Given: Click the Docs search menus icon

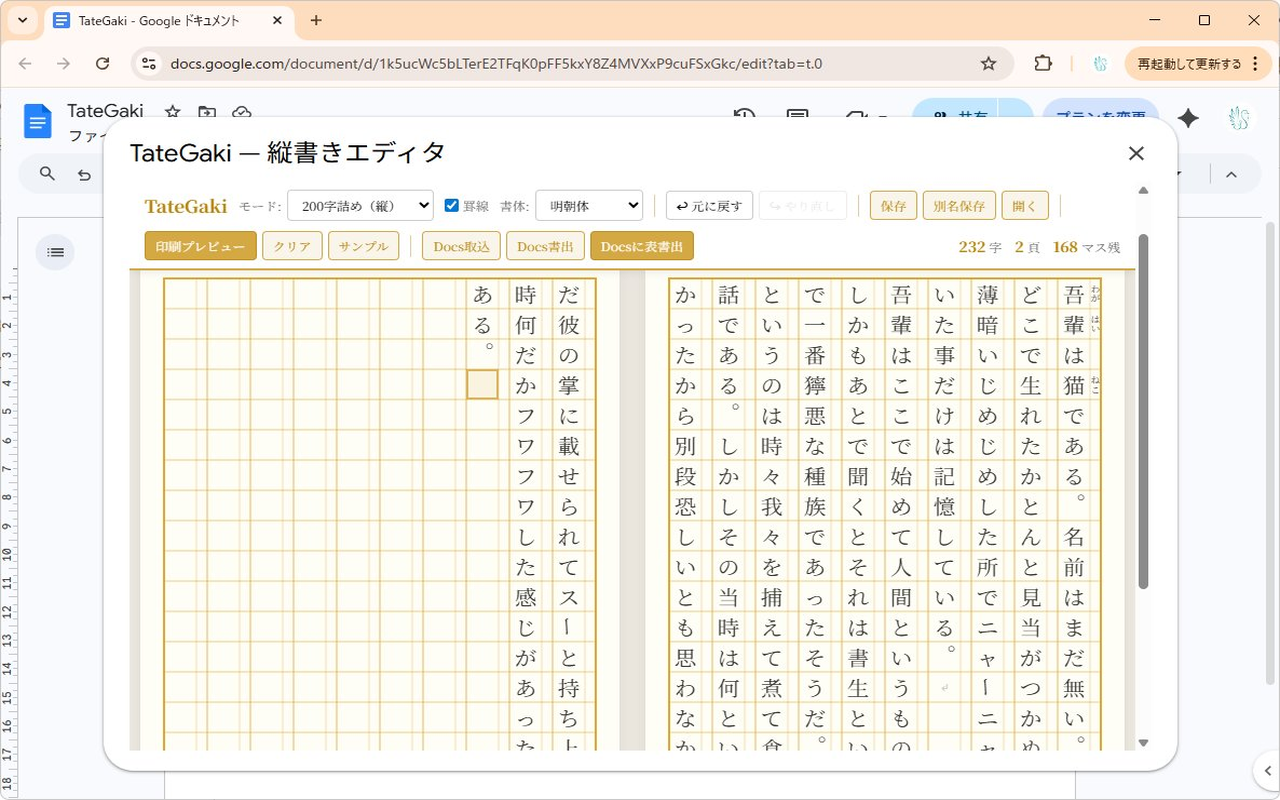Looking at the screenshot, I should (x=47, y=174).
